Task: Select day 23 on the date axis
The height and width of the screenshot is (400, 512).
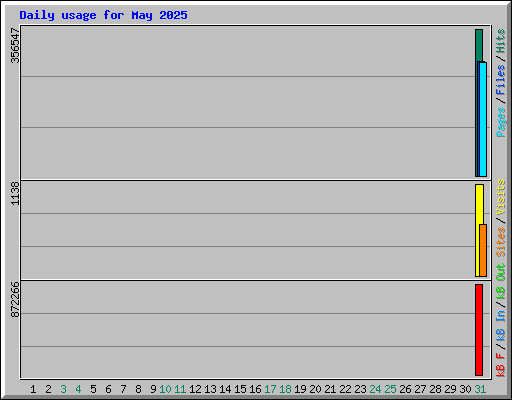Action: pyautogui.click(x=360, y=389)
